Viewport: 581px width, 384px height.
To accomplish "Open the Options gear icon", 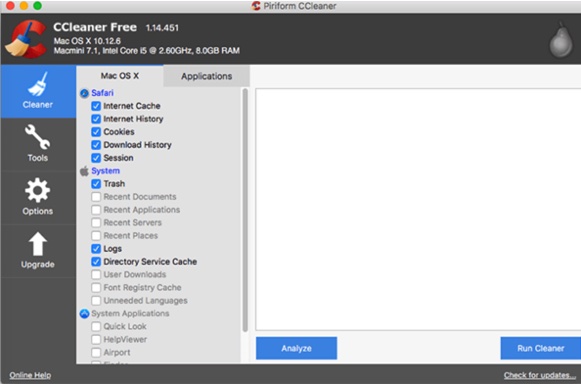I will pyautogui.click(x=37, y=191).
